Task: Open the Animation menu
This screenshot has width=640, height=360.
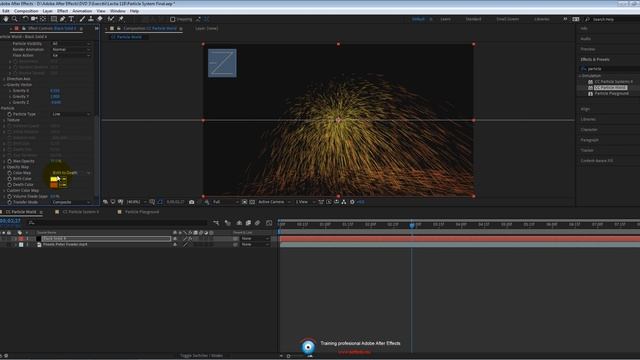Action: (x=82, y=11)
